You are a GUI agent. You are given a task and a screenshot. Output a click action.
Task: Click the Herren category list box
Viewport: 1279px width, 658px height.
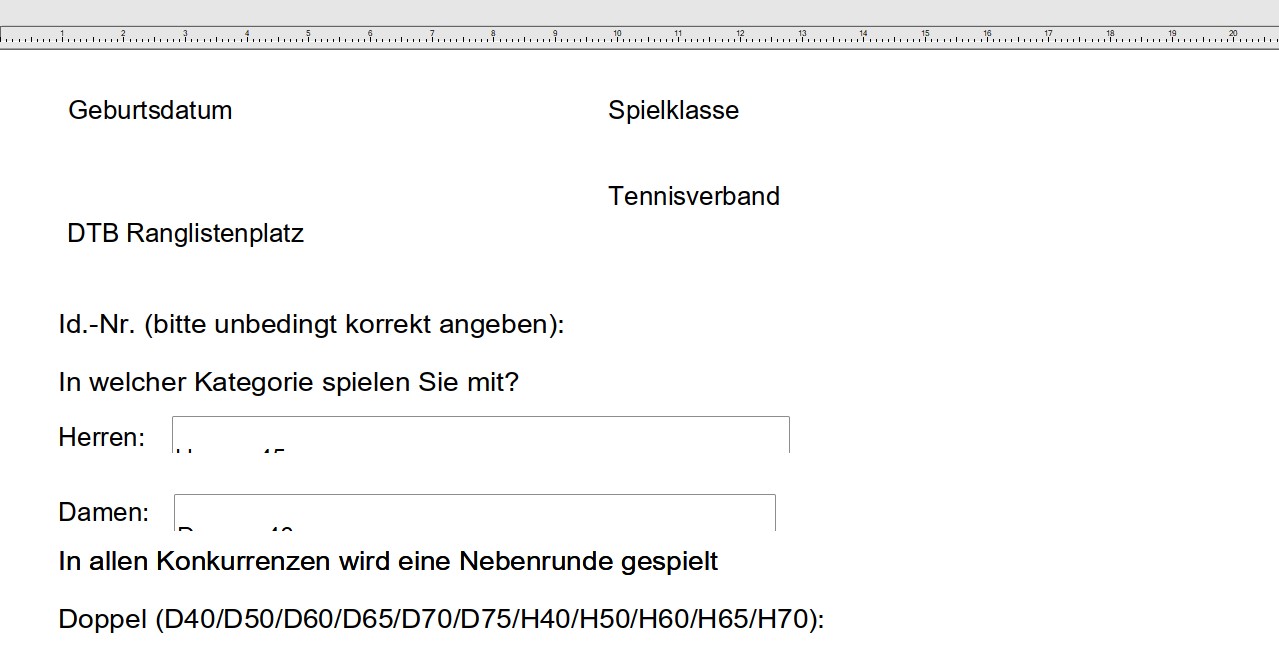click(x=480, y=435)
